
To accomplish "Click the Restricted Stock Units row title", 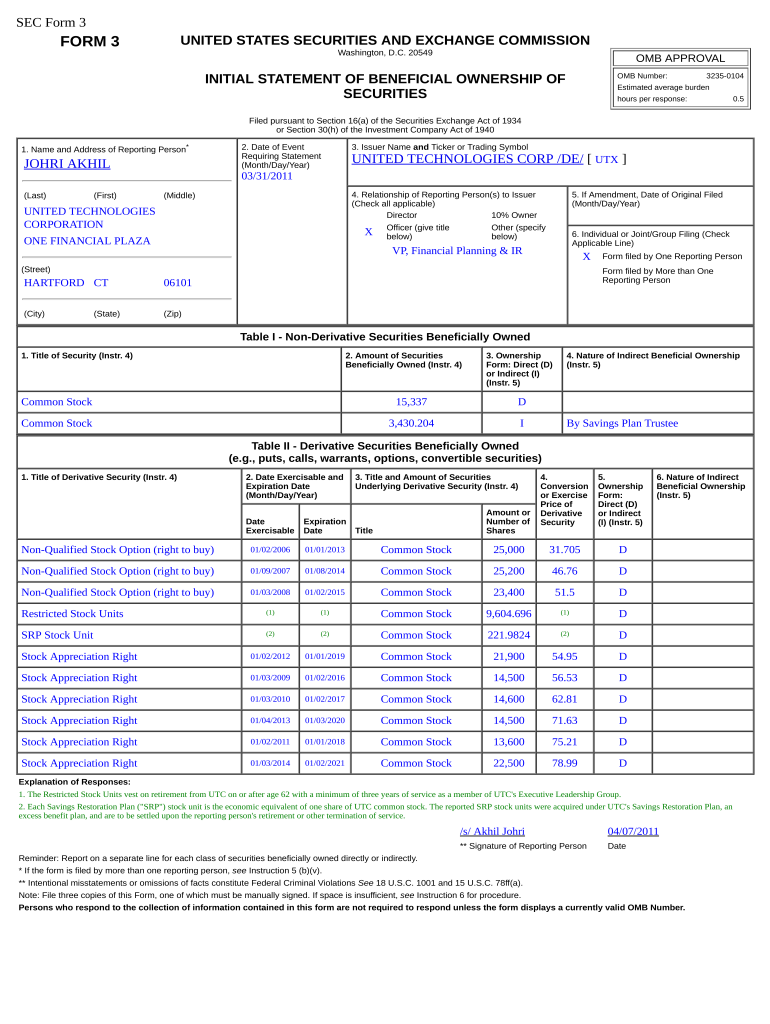I will tap(72, 614).
